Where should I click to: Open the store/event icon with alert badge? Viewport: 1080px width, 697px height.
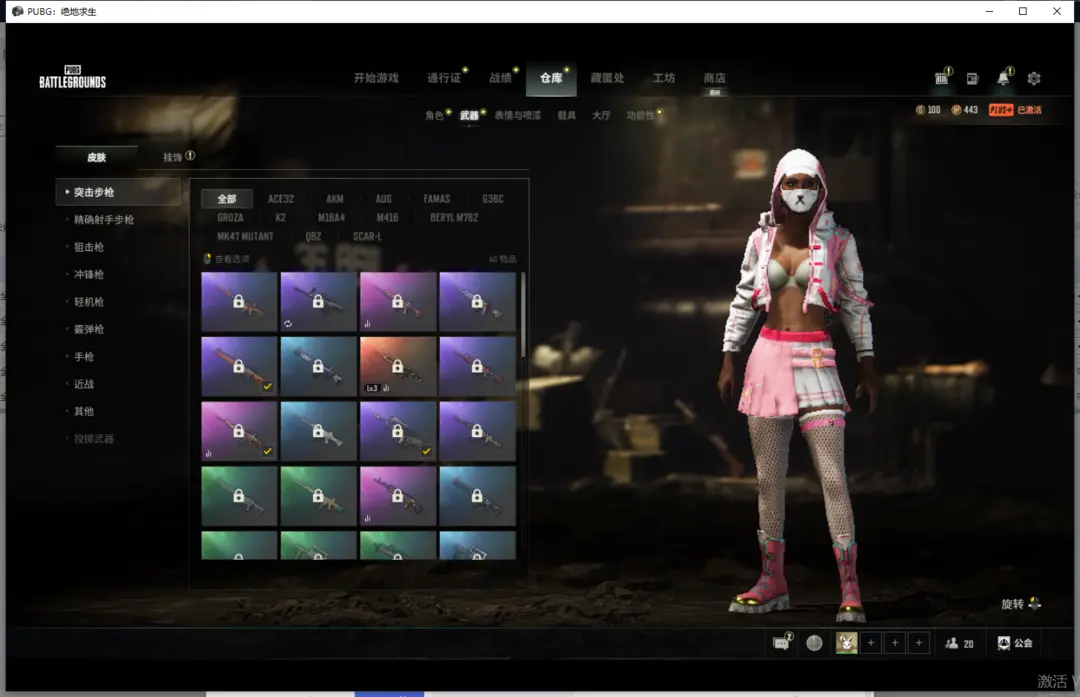point(942,78)
